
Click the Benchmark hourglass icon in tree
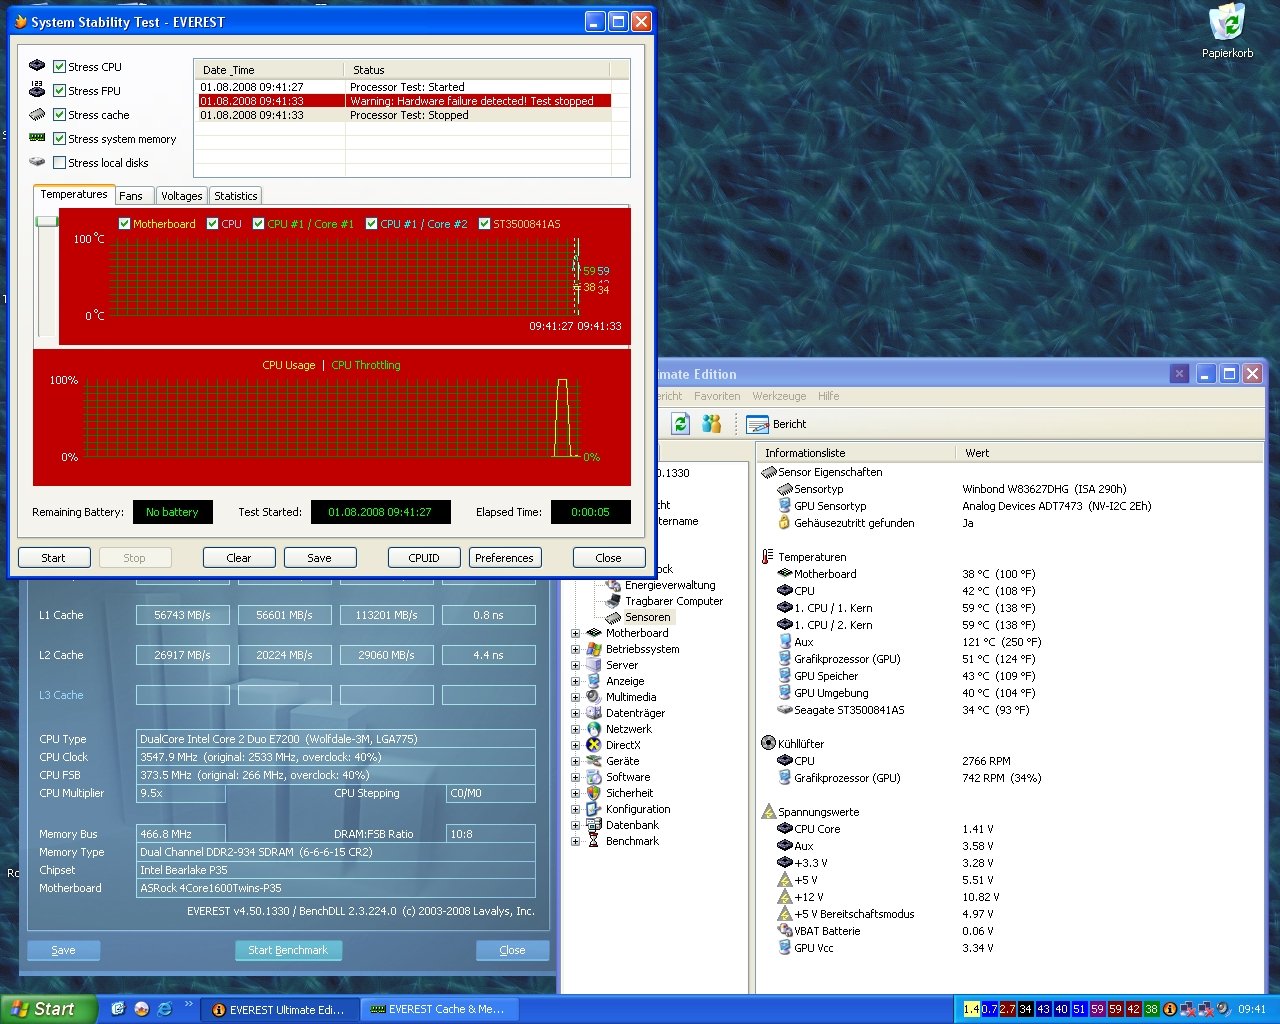point(594,841)
